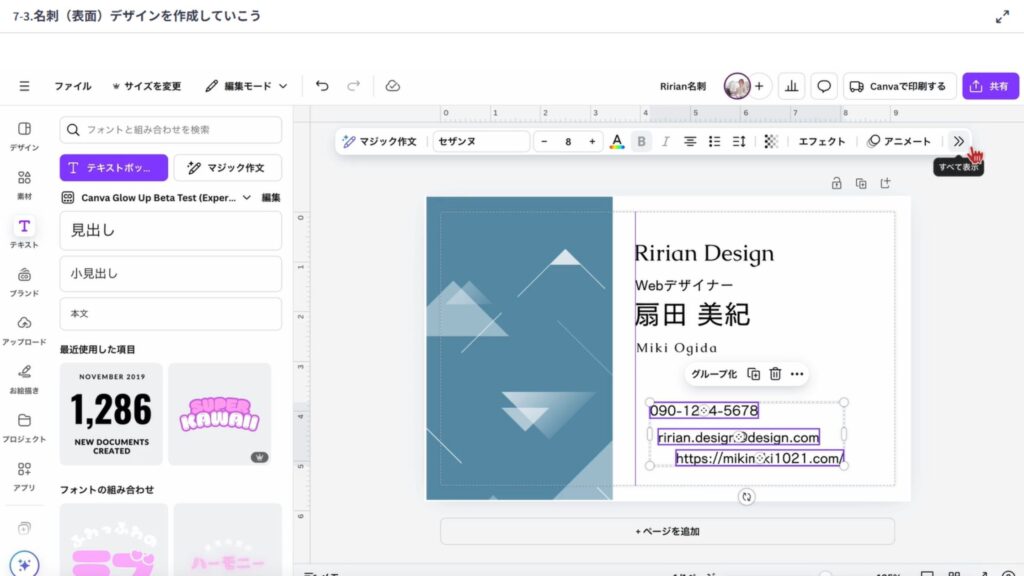Toggle italic formatting
This screenshot has height=576, width=1024.
click(665, 141)
